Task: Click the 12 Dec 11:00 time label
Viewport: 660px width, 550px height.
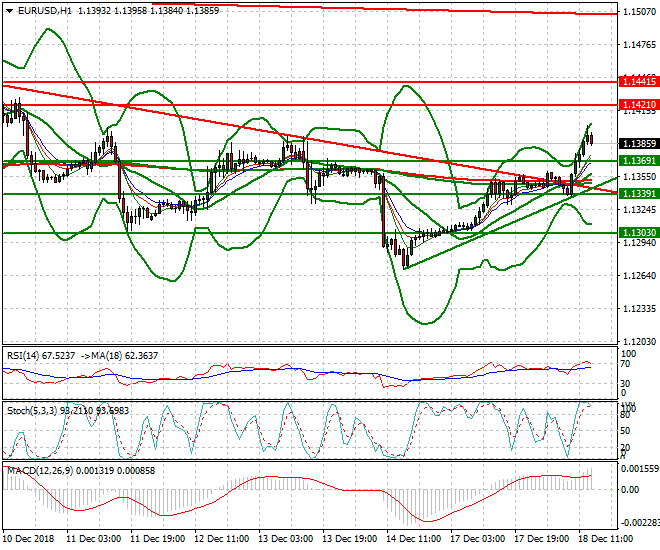Action: coord(222,539)
